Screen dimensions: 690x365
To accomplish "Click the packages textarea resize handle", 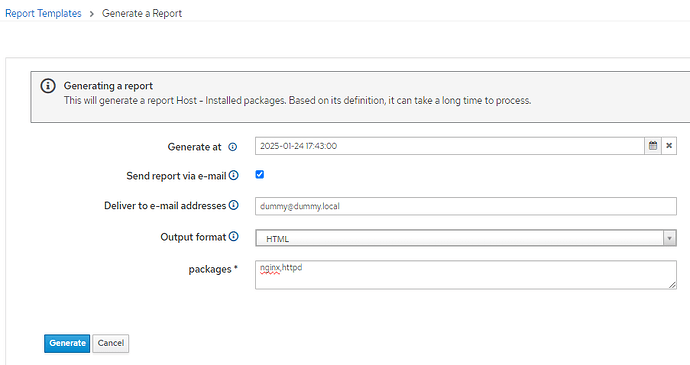I will click(x=672, y=285).
